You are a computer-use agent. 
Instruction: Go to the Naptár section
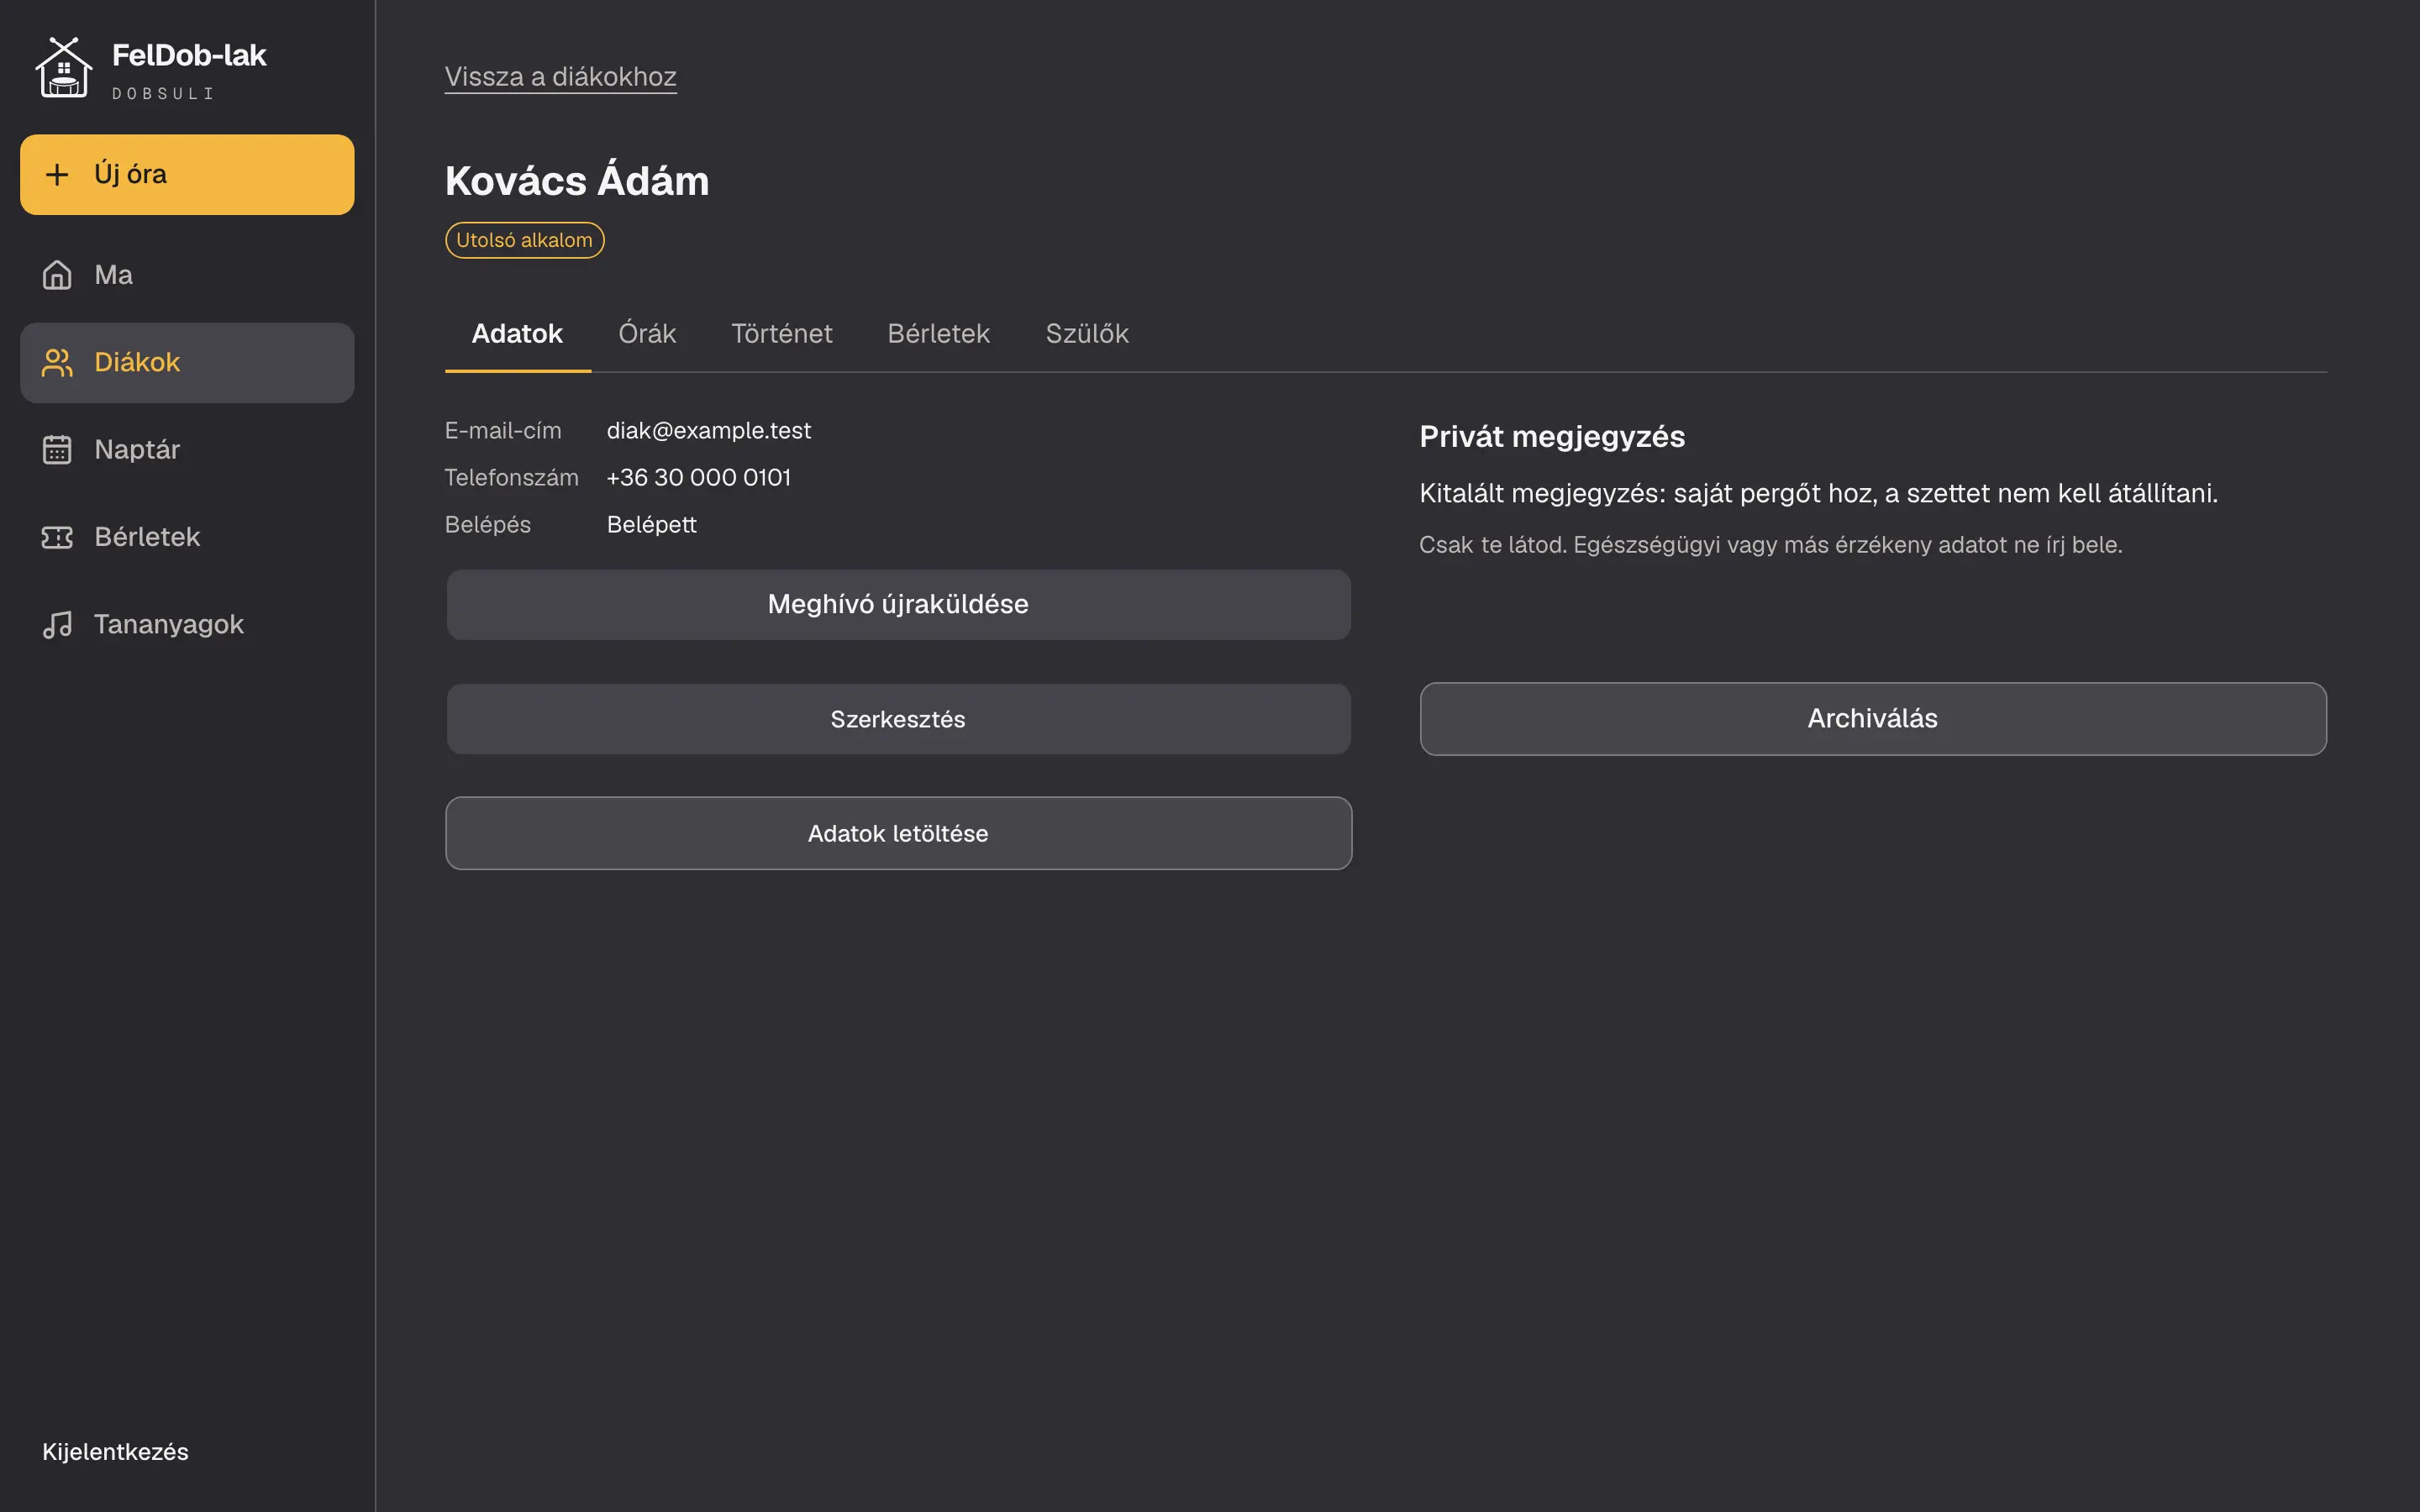187,450
